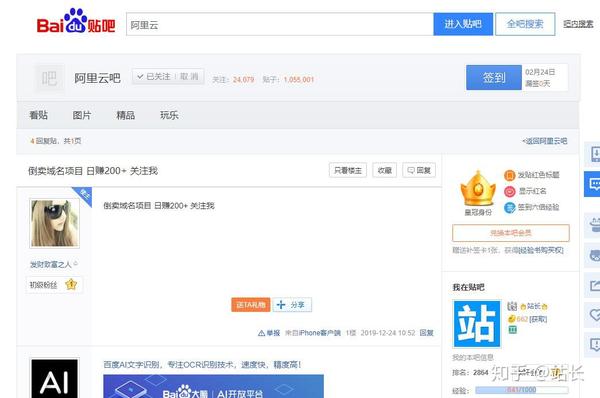Click the 回复 link beside 2019-12-24 timestamp

click(x=426, y=333)
